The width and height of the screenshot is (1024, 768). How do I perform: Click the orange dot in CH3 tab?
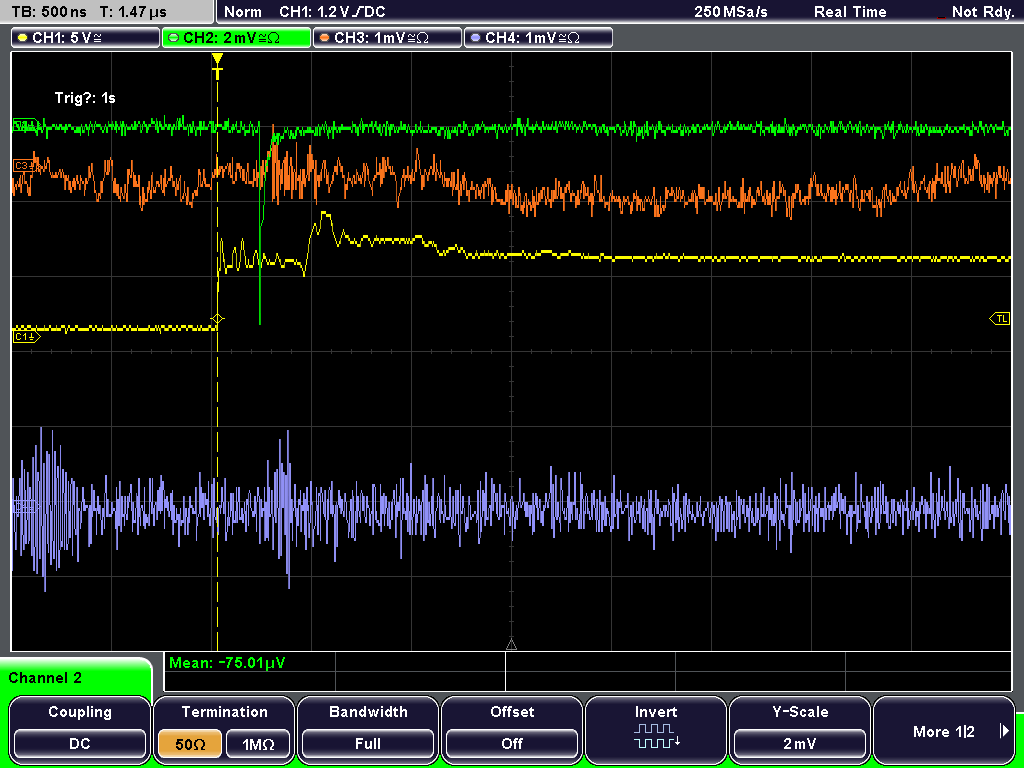[325, 38]
